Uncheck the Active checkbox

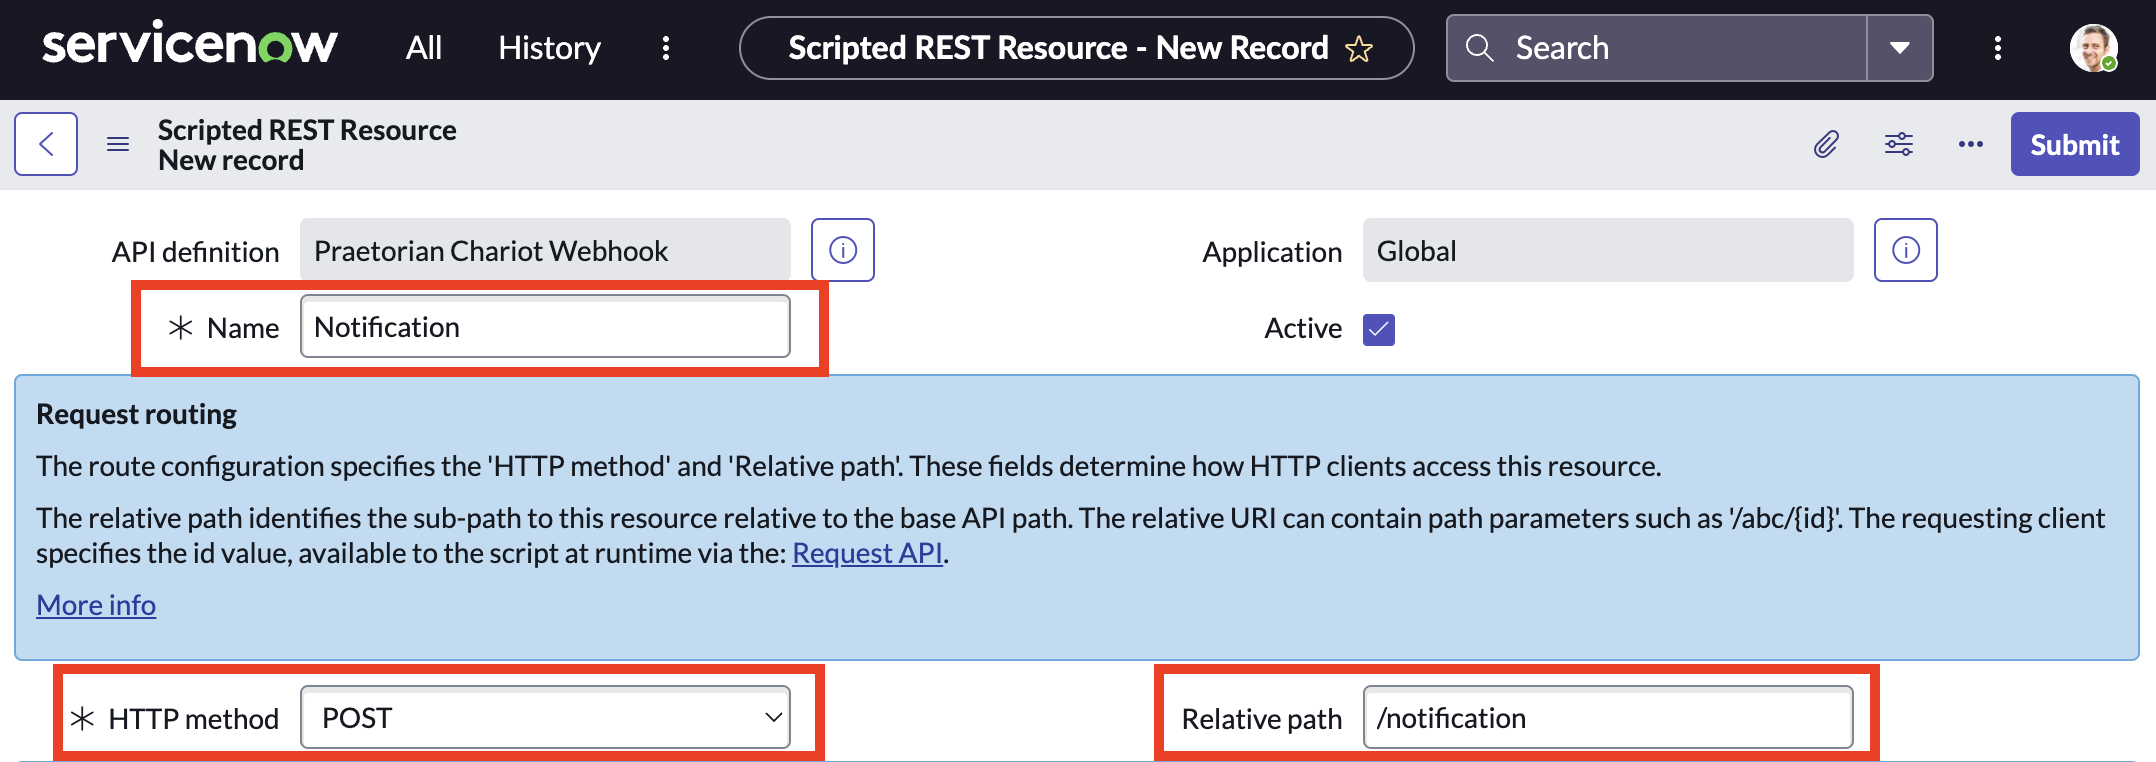coord(1379,329)
